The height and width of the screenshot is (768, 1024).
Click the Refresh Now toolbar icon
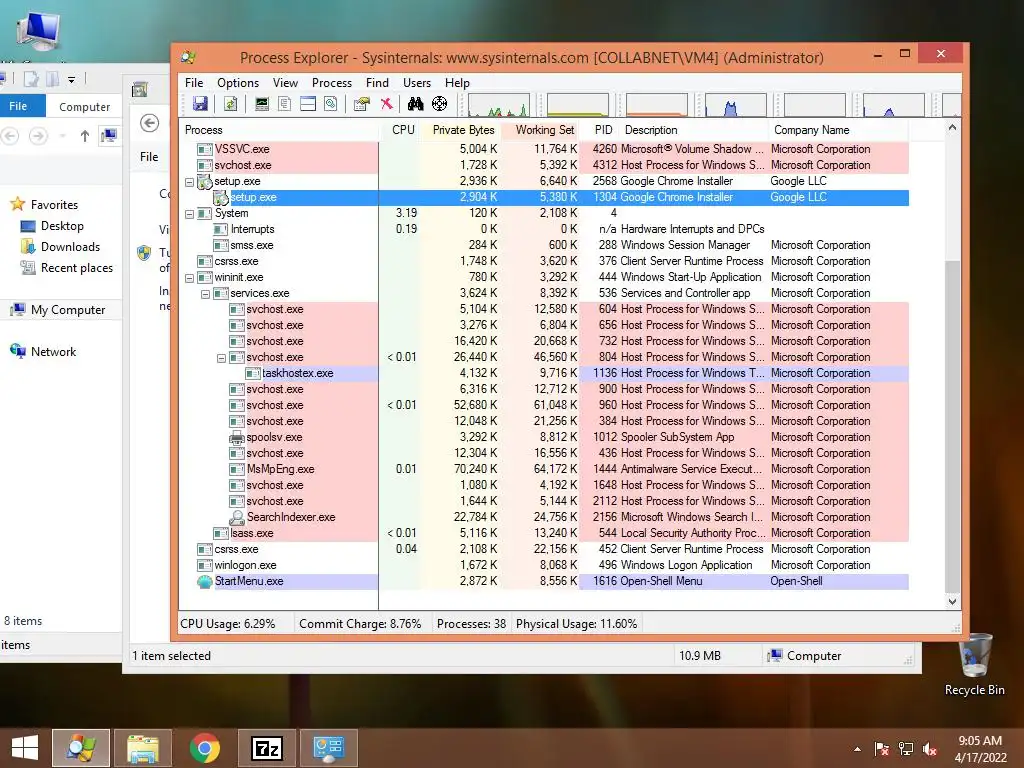pos(231,104)
